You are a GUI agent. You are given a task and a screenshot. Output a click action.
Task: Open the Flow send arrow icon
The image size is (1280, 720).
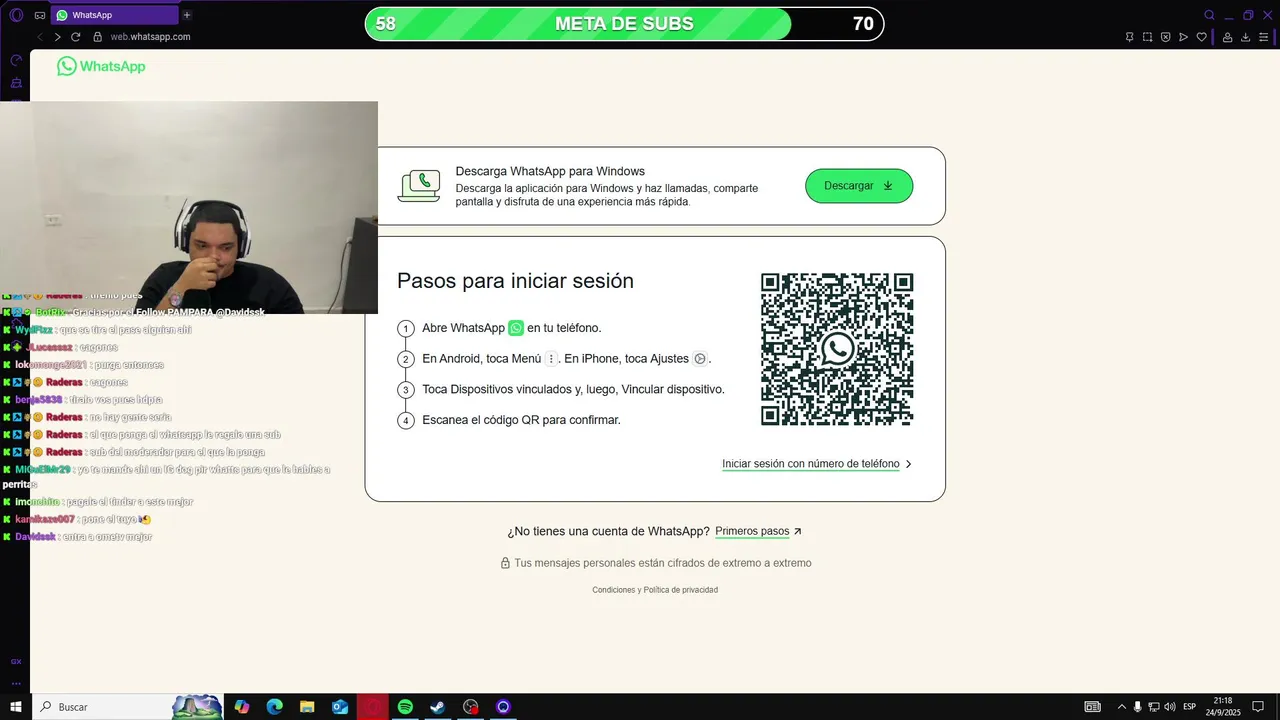[1183, 37]
